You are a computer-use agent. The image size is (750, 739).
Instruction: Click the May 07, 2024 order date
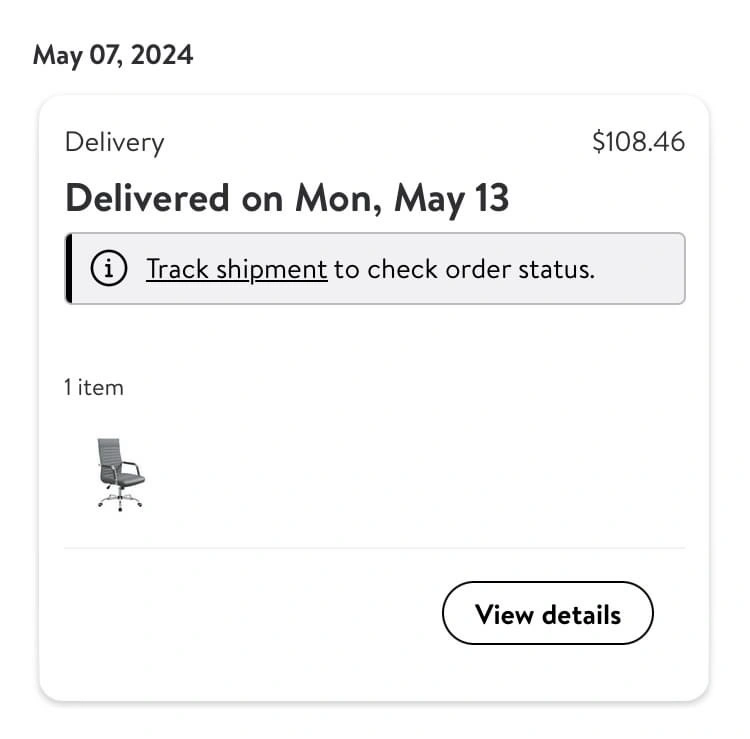coord(113,55)
